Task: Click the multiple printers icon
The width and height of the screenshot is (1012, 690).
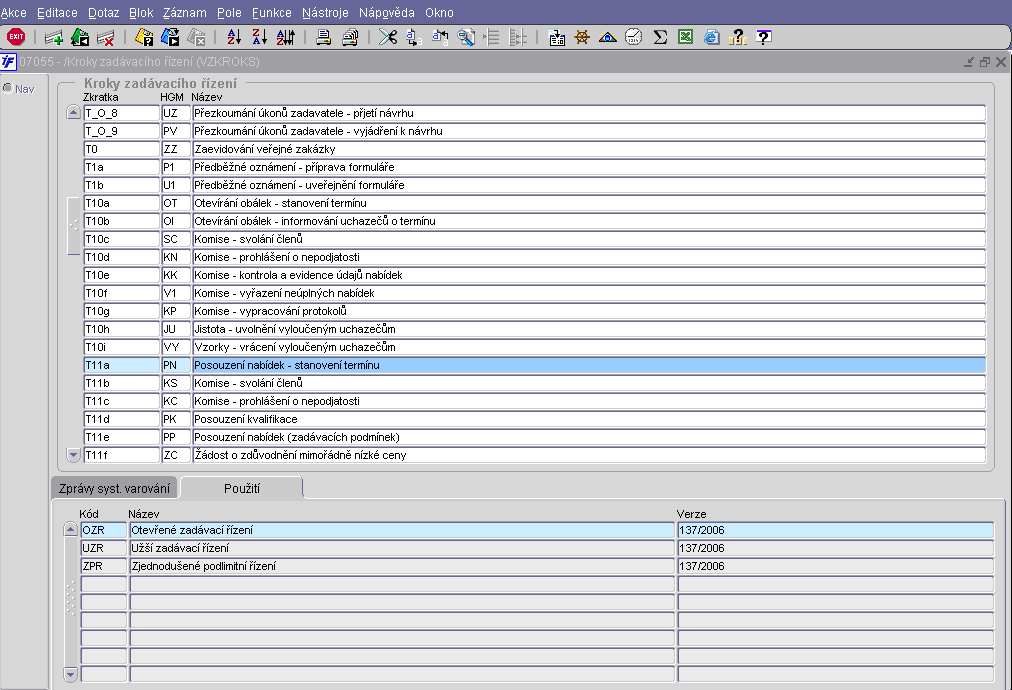Action: pyautogui.click(x=350, y=37)
